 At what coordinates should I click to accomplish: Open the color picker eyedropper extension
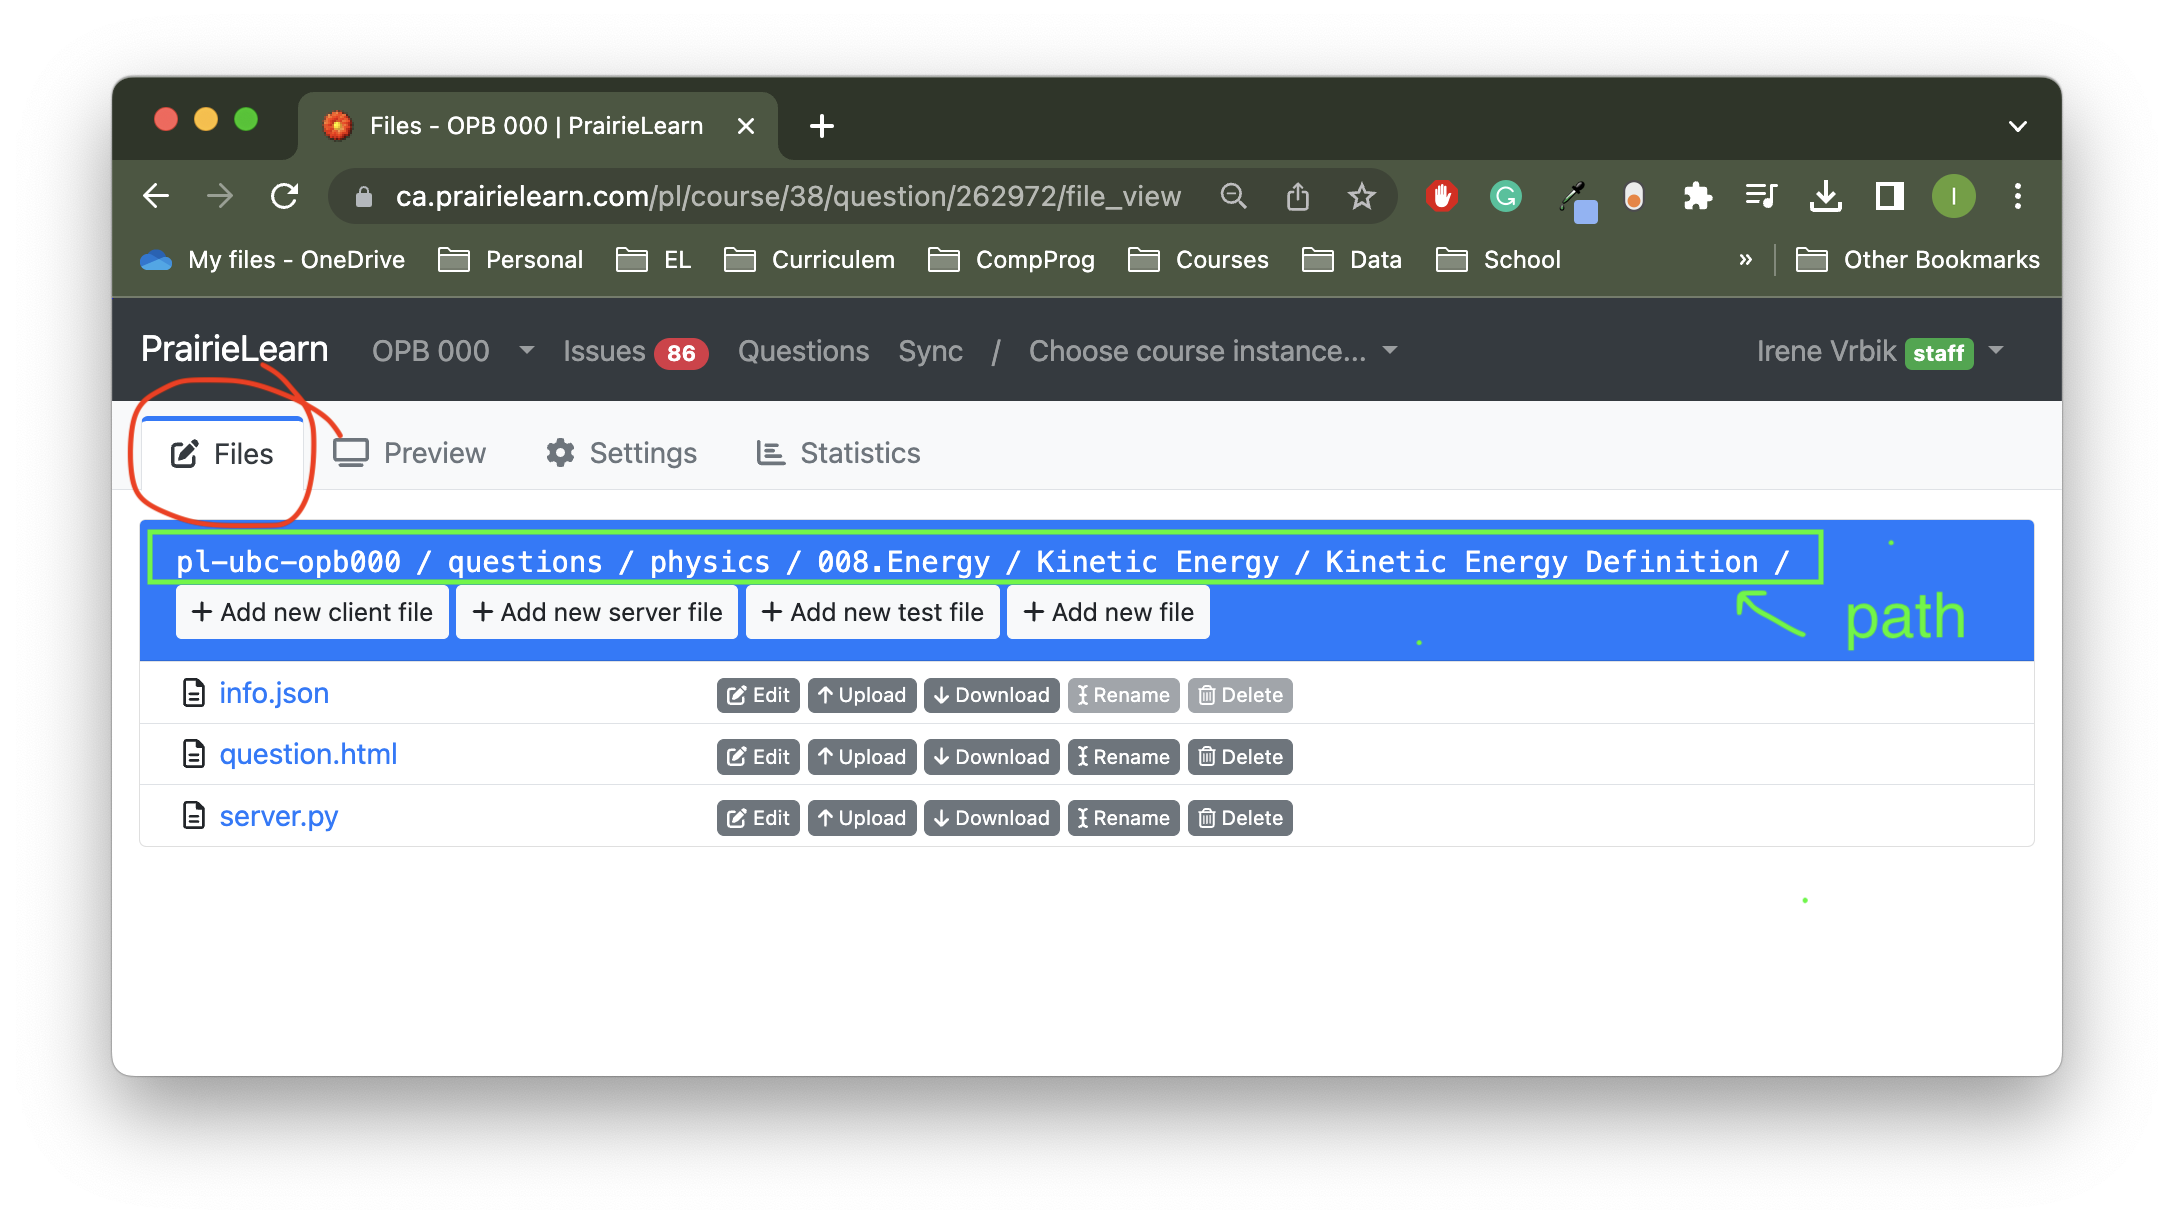pos(1577,198)
